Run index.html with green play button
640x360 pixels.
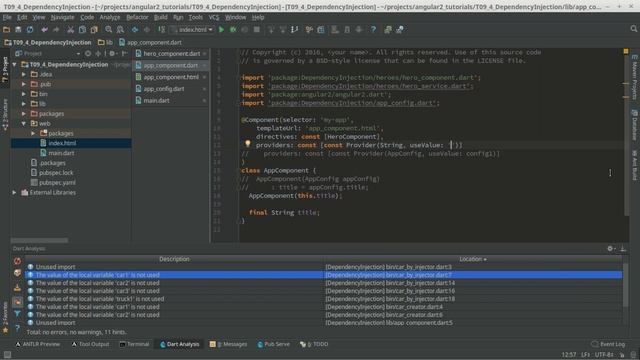(x=221, y=29)
